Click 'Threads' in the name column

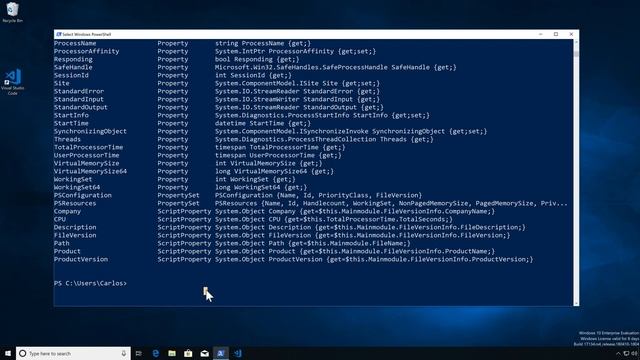[x=67, y=139]
